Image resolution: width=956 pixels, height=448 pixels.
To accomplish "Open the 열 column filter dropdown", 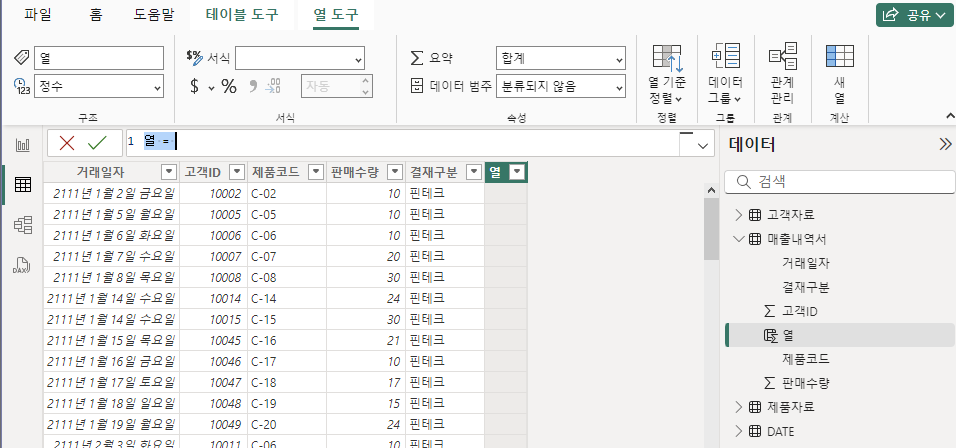I will coord(517,172).
